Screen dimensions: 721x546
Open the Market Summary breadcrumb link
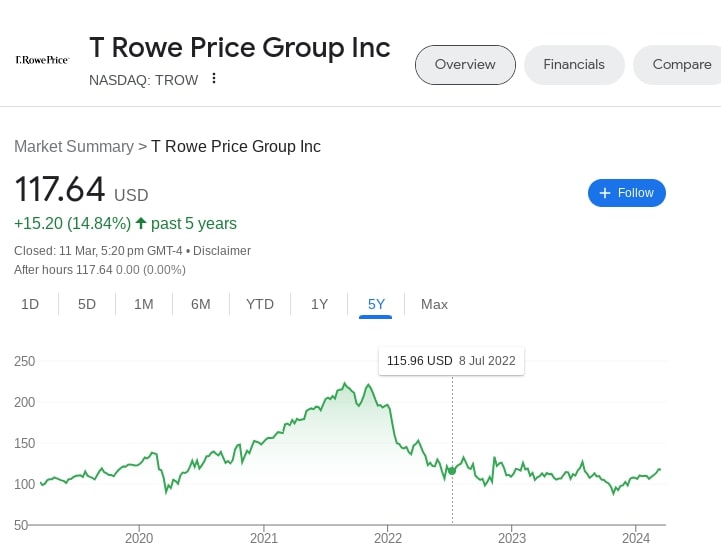coord(73,146)
